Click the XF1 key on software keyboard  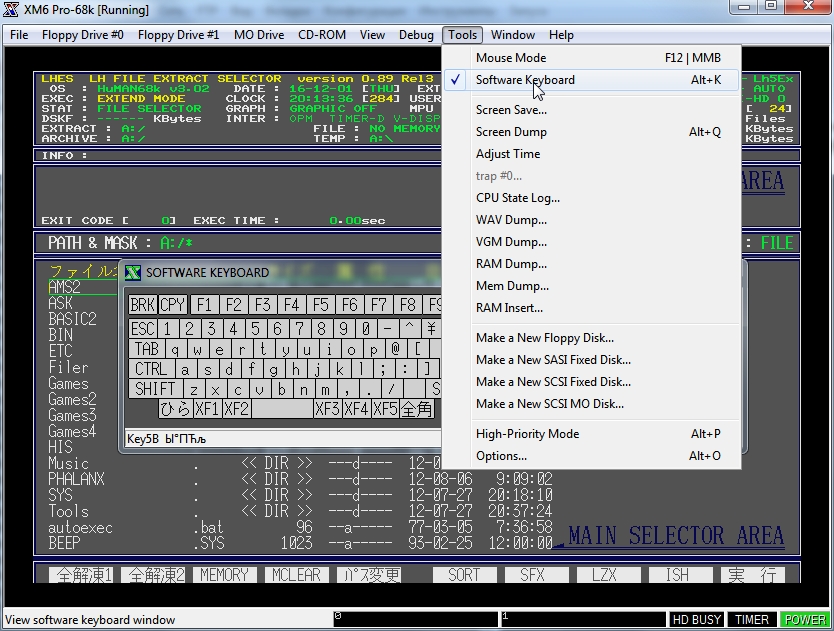coord(207,409)
